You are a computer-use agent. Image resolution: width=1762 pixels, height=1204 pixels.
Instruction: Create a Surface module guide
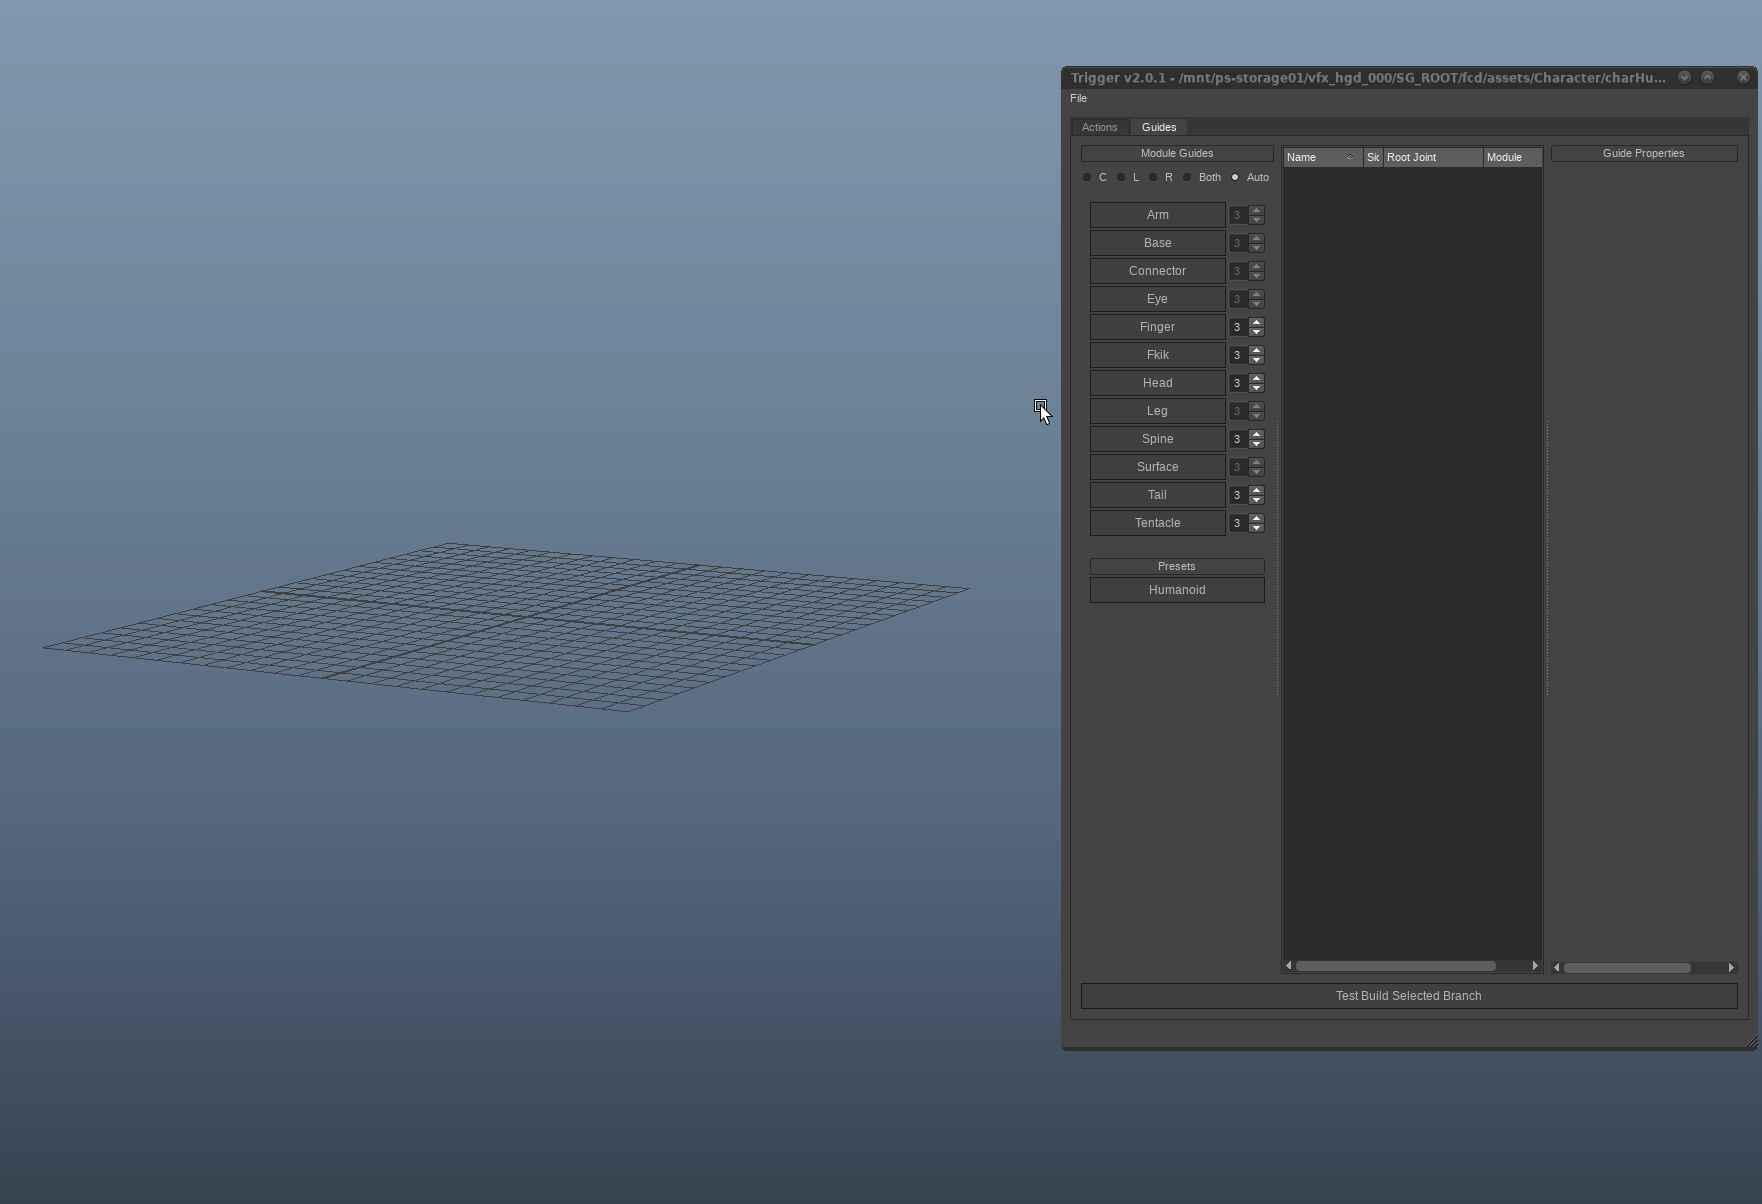[x=1157, y=467]
